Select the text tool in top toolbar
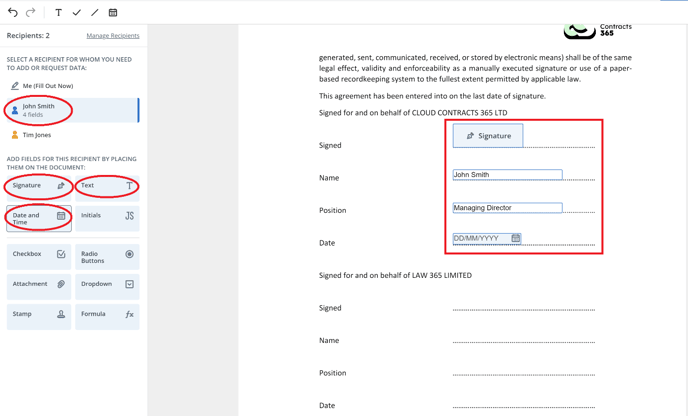 (x=58, y=12)
